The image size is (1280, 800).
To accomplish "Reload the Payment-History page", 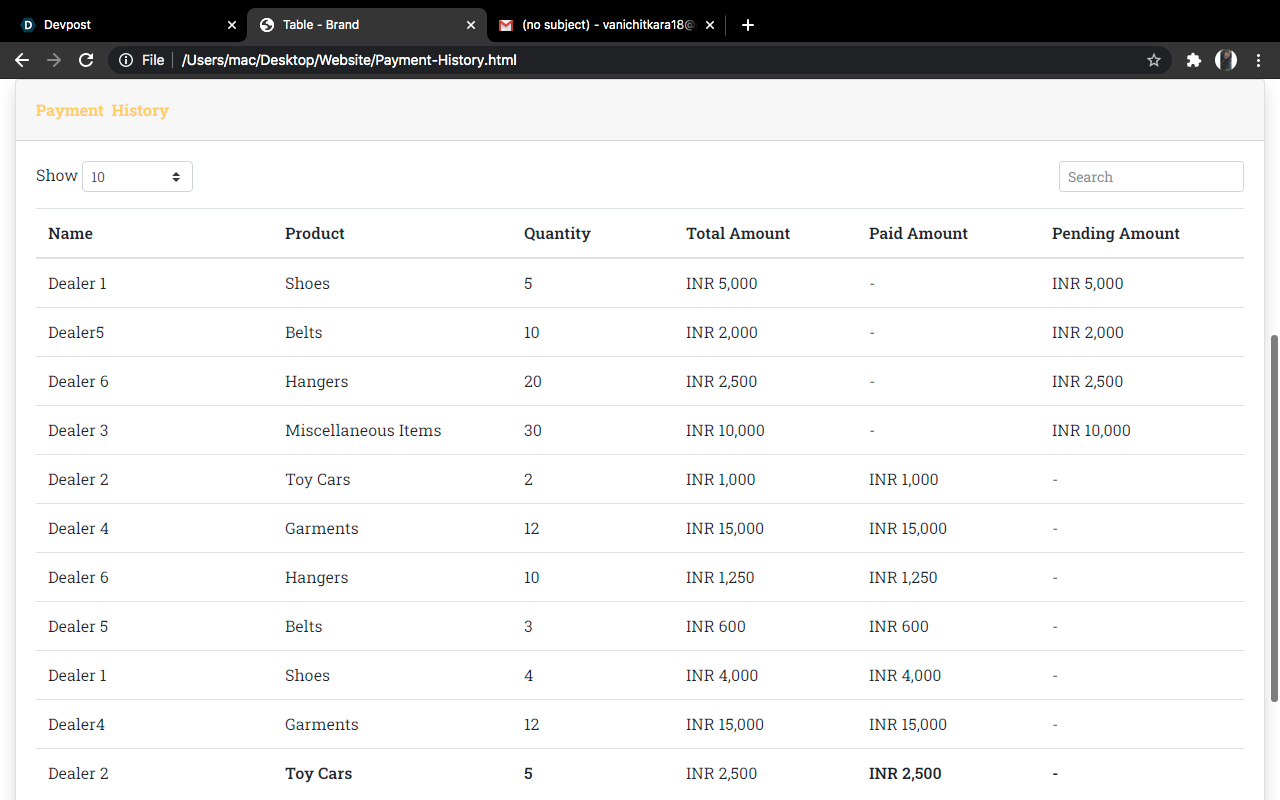I will coord(86,60).
